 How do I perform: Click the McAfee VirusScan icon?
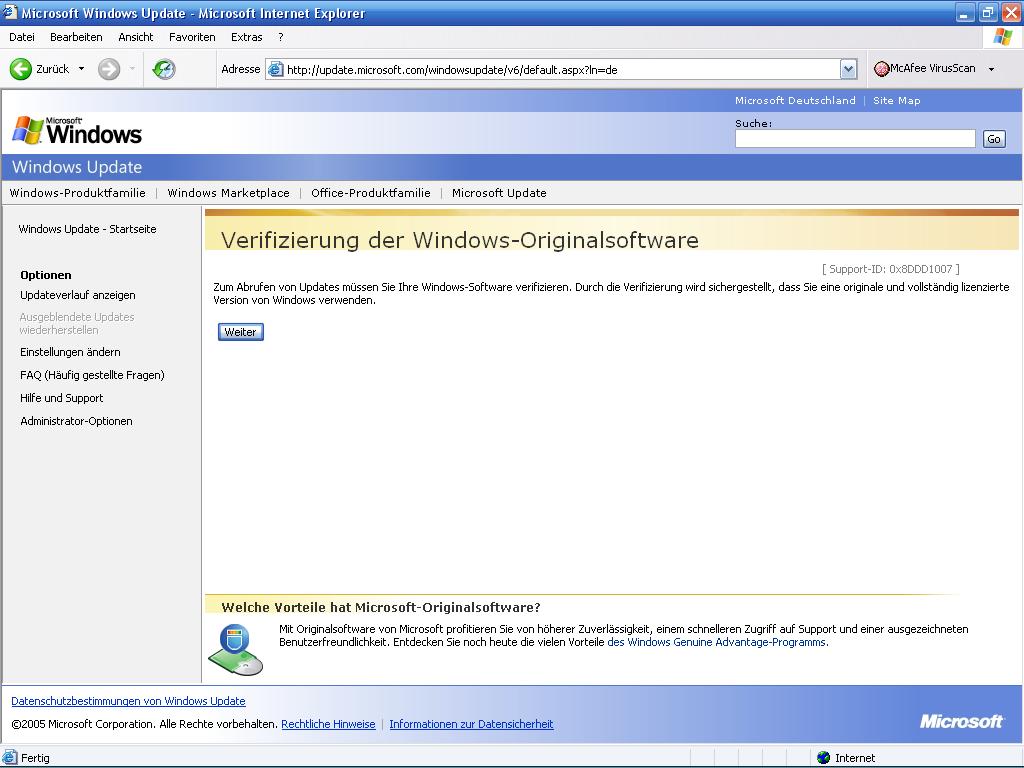[882, 69]
